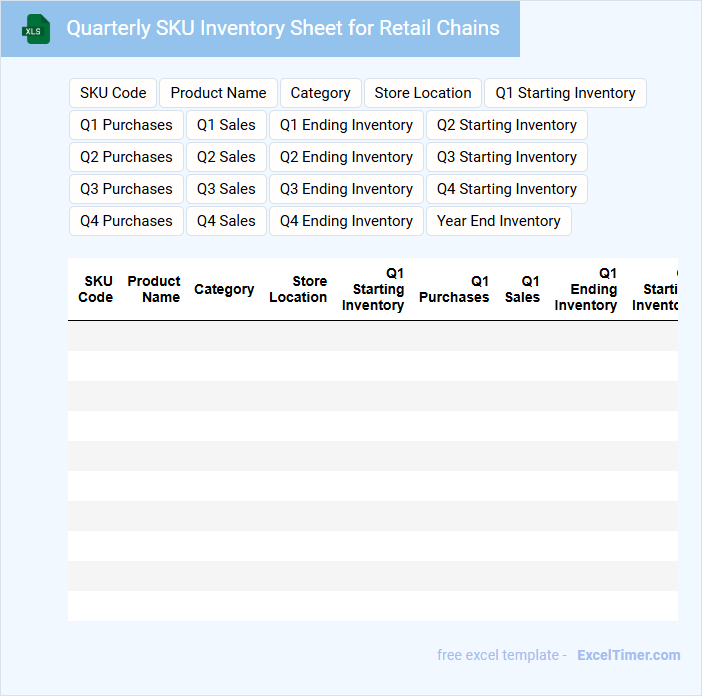Select the Q1 Starting Inventory tag
702x696 pixels.
(565, 93)
